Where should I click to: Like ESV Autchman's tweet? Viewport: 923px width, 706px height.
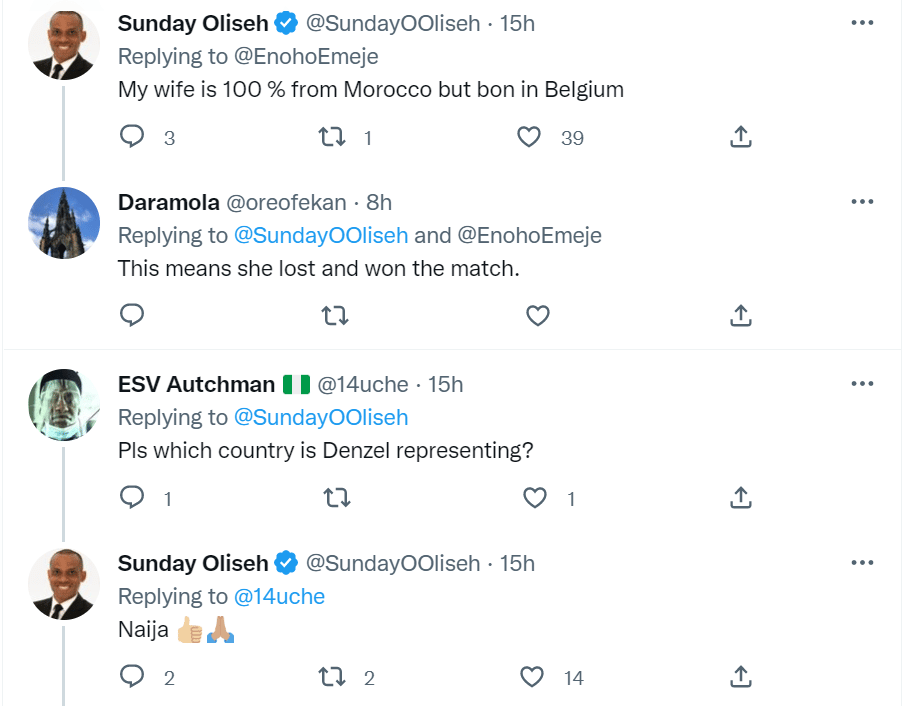tap(537, 497)
